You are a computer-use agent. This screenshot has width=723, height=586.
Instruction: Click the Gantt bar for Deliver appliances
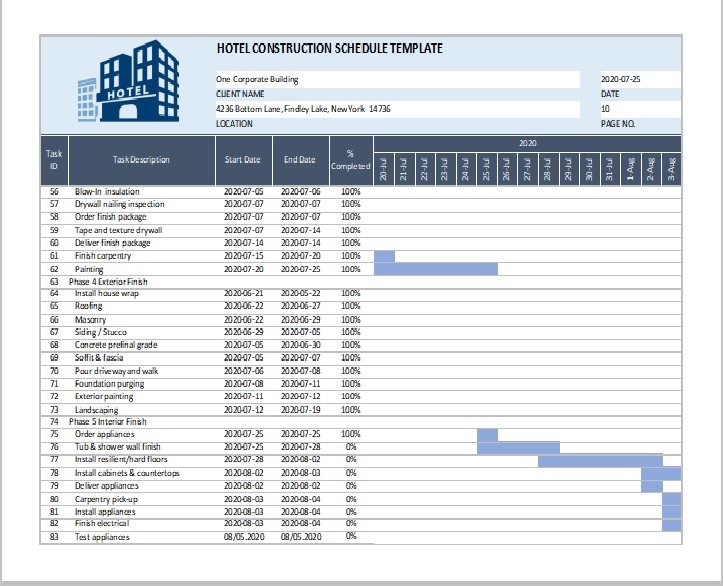coord(652,486)
